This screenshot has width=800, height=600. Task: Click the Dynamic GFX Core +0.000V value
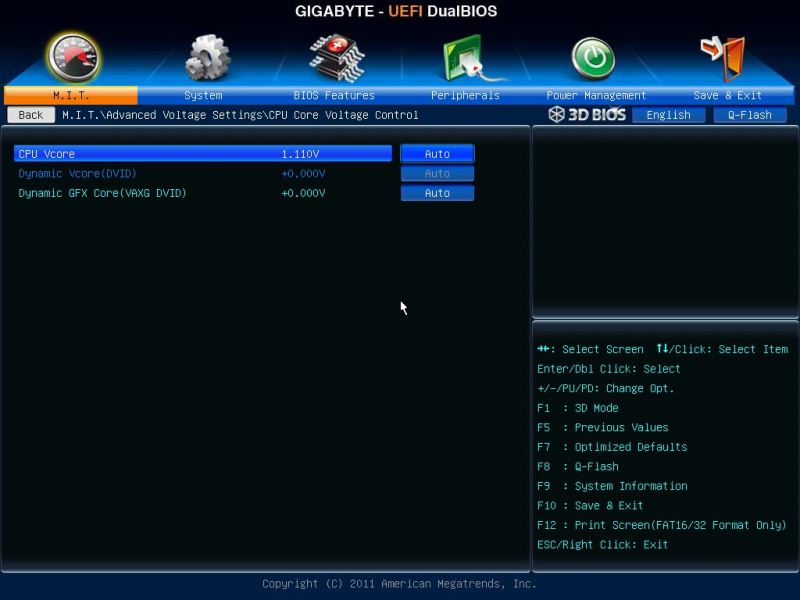[303, 193]
